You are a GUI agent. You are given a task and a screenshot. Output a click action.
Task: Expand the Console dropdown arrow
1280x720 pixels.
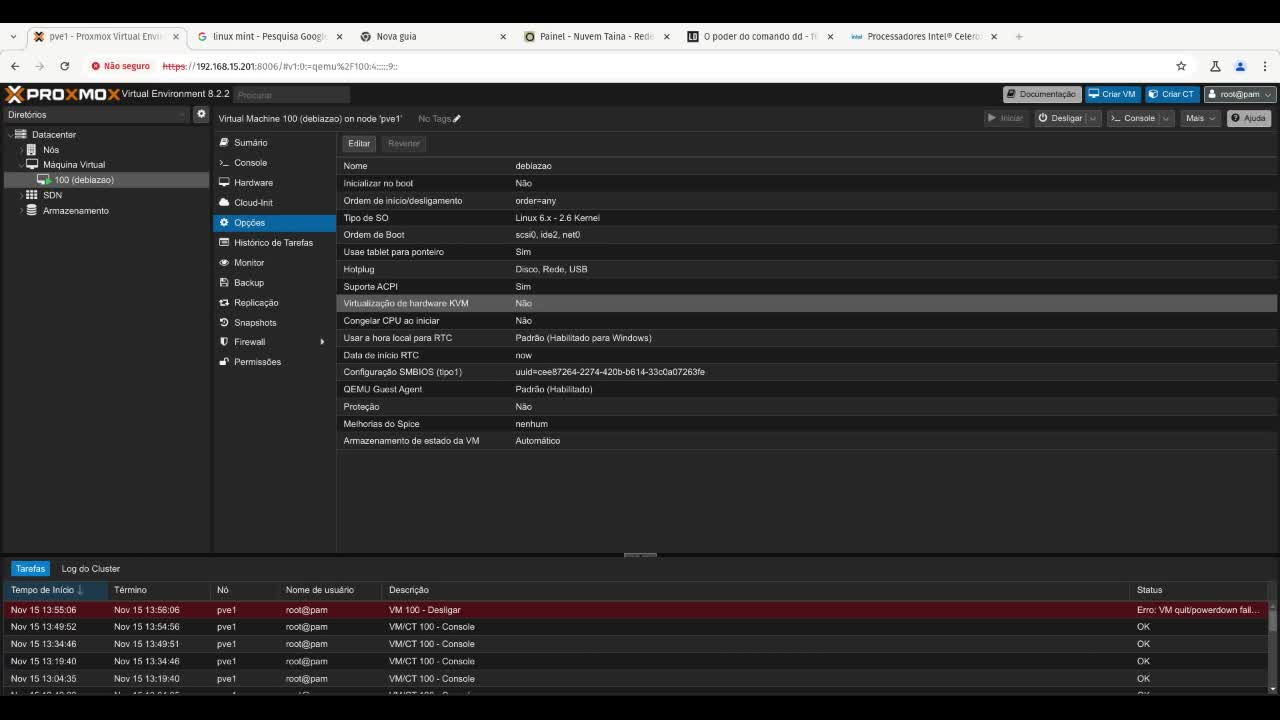[1165, 118]
